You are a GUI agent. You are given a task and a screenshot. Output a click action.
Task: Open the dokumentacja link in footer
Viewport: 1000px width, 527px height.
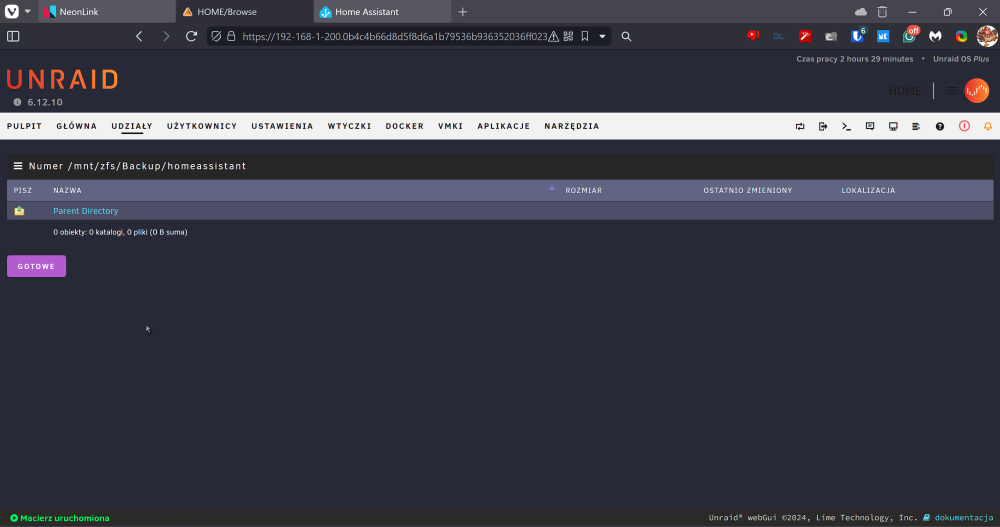coord(964,518)
